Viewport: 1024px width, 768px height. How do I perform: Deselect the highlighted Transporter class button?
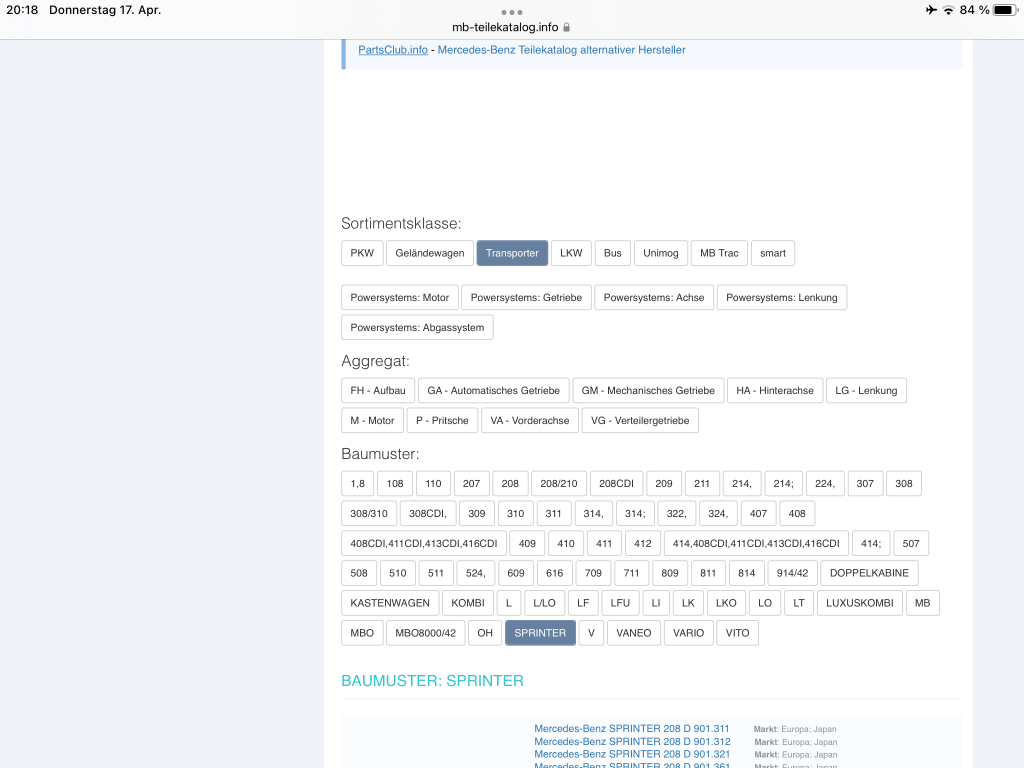click(512, 253)
